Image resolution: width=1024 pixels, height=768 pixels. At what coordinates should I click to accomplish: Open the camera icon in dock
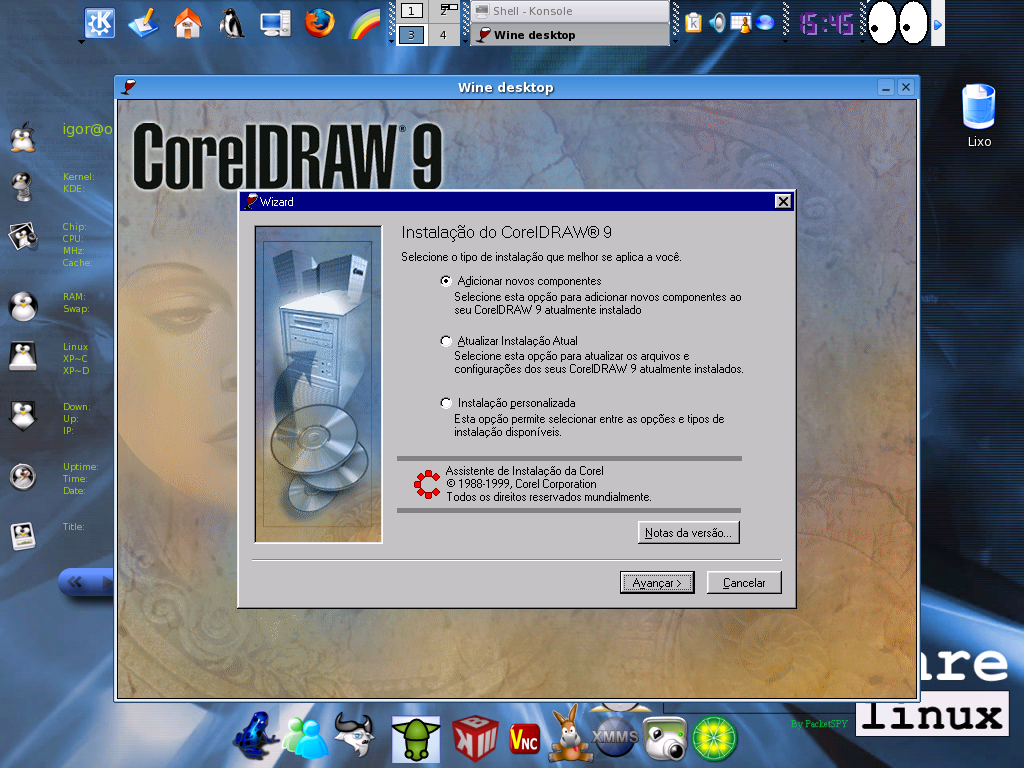click(665, 739)
